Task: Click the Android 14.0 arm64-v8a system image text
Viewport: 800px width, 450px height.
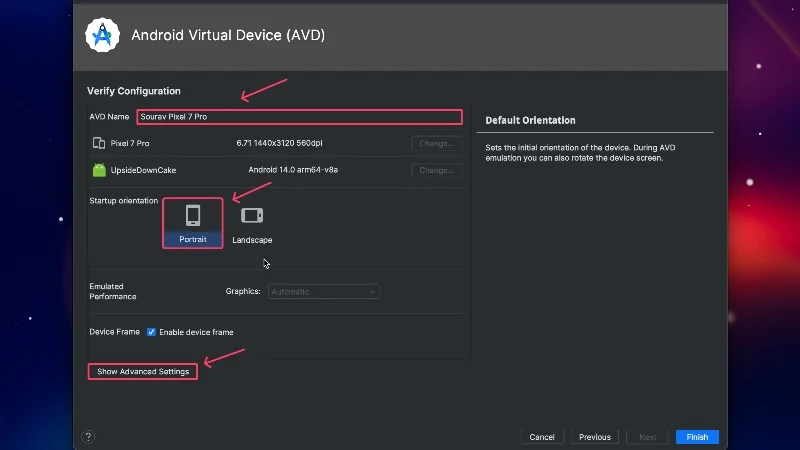Action: [293, 170]
